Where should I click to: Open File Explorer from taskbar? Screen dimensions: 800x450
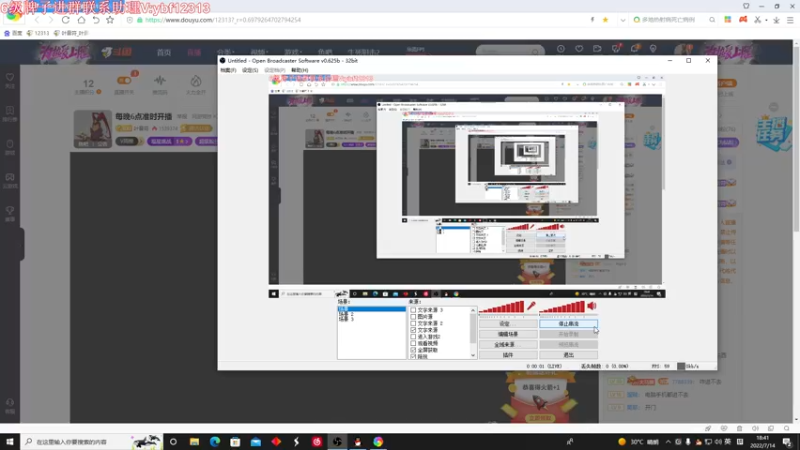tap(194, 441)
